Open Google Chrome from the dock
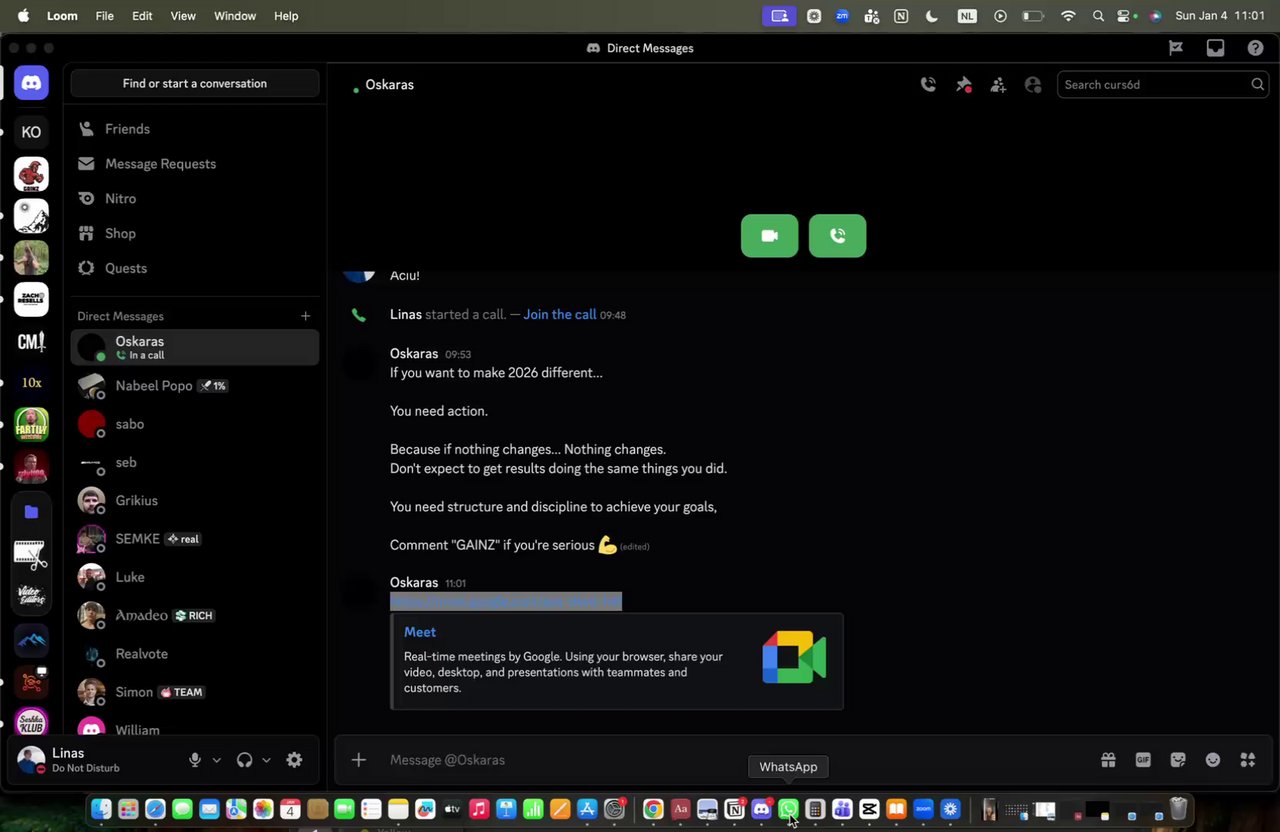The height and width of the screenshot is (832, 1280). pyautogui.click(x=653, y=809)
